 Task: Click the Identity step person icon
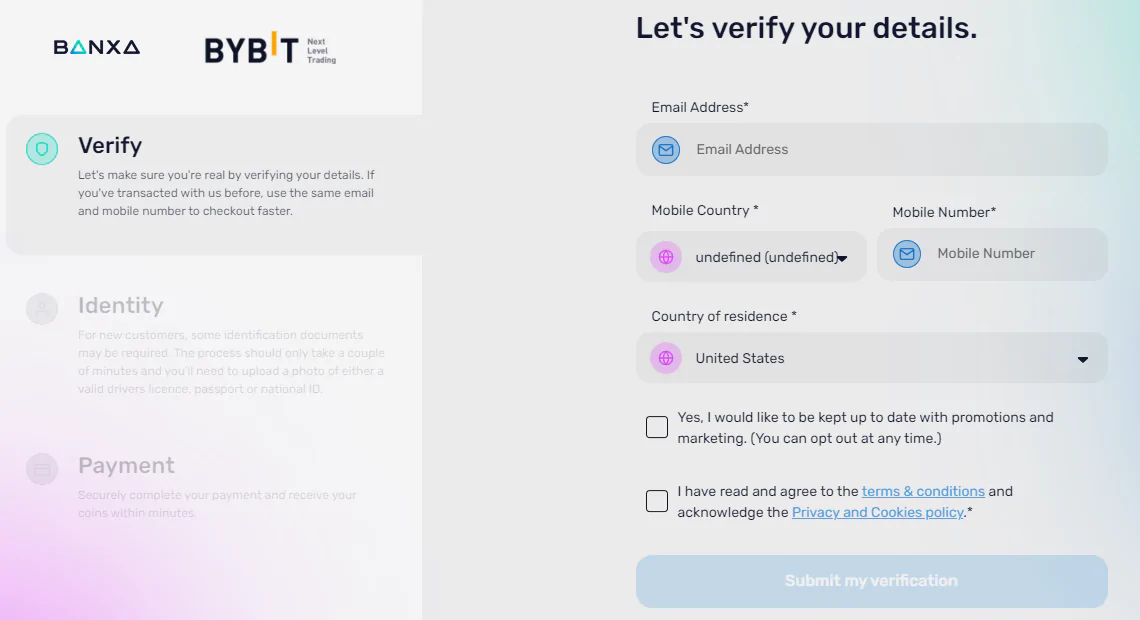[x=42, y=309]
